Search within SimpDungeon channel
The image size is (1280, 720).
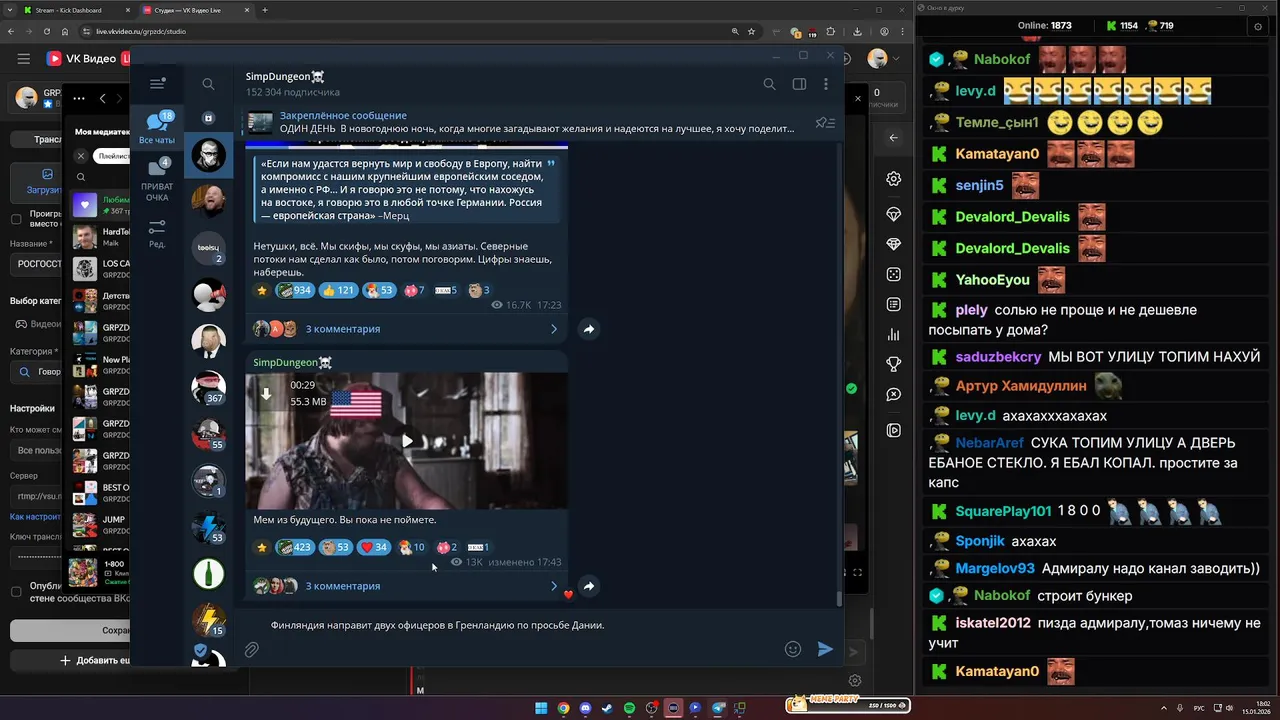click(x=769, y=84)
